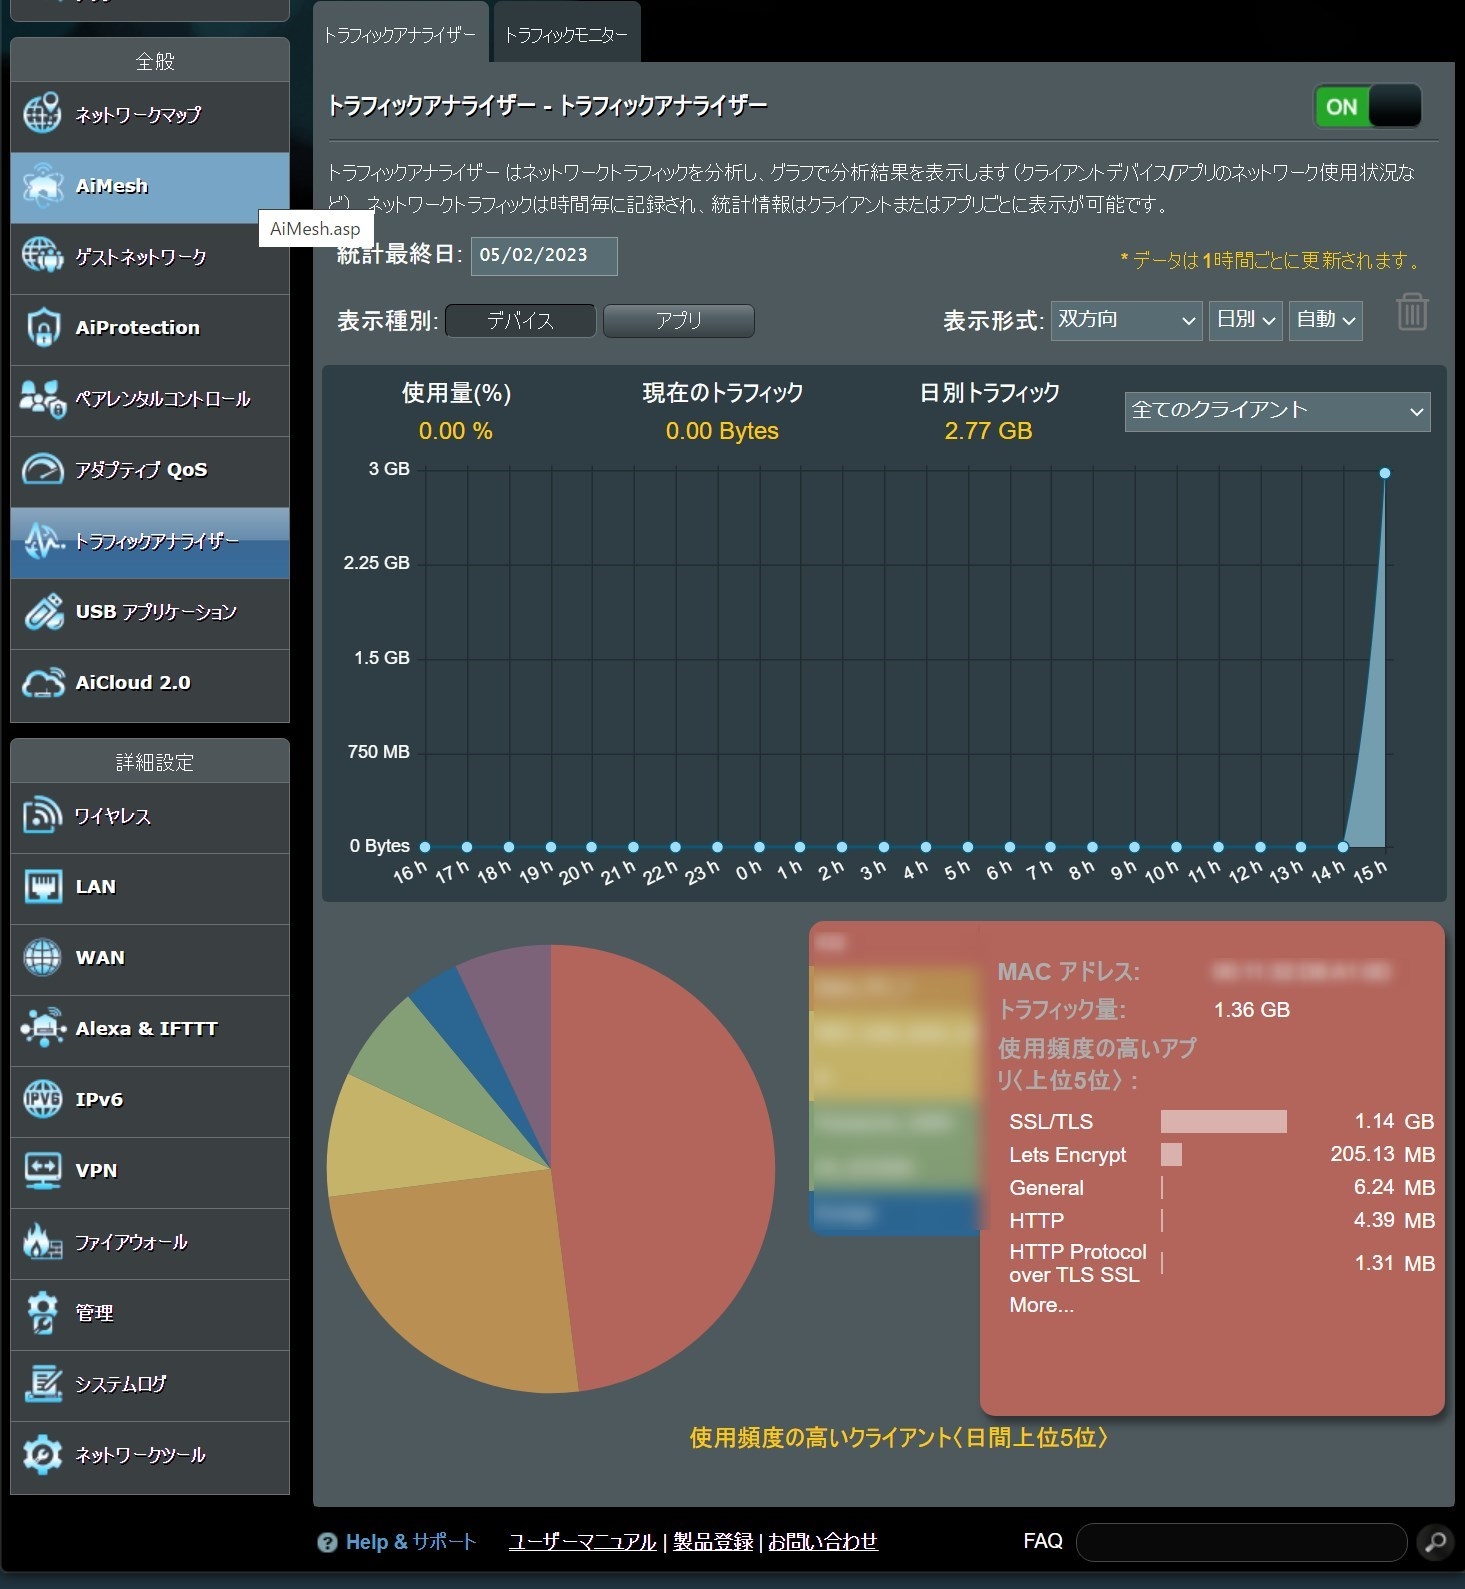
Task: Click the ユーザーマニュアル link
Action: 582,1542
